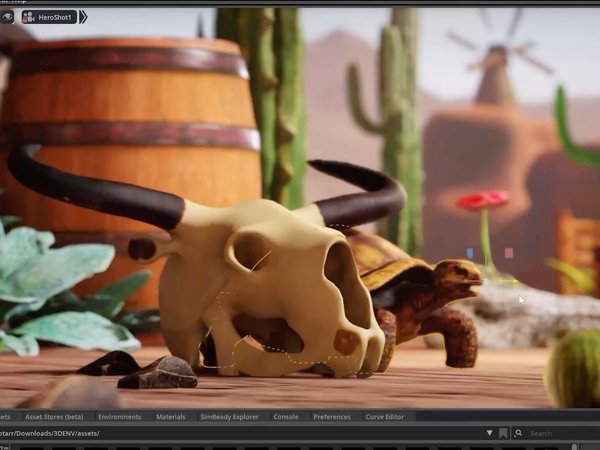This screenshot has height=450, width=600.
Task: Open the filter dropdown arrow beside the bookmark
Action: click(x=489, y=433)
